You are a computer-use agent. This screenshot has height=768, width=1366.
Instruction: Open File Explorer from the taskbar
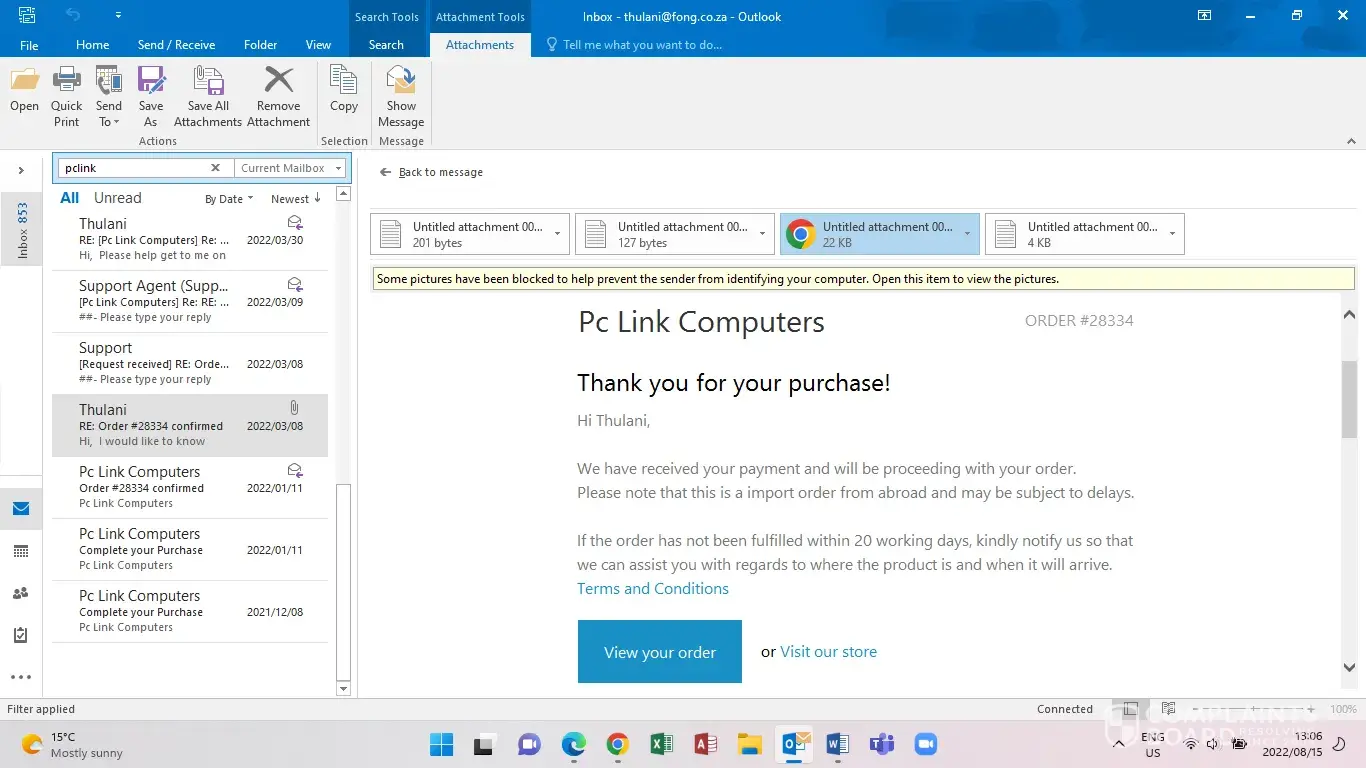[750, 744]
